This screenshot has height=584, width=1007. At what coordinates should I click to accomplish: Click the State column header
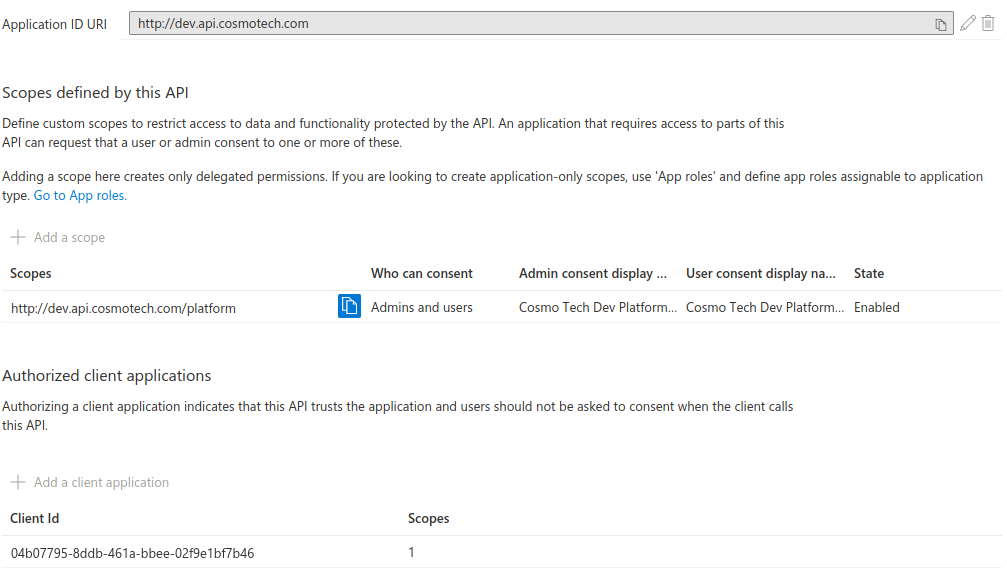(868, 273)
